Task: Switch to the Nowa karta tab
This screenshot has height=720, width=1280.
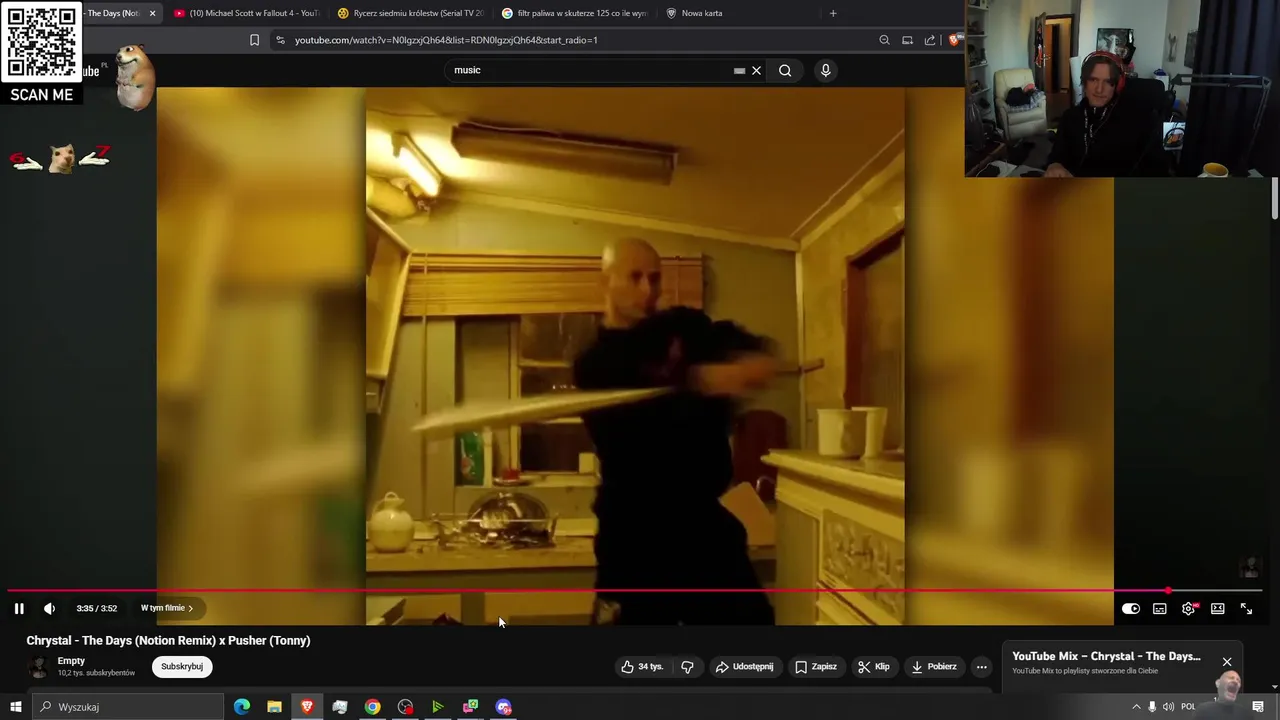Action: pyautogui.click(x=739, y=13)
